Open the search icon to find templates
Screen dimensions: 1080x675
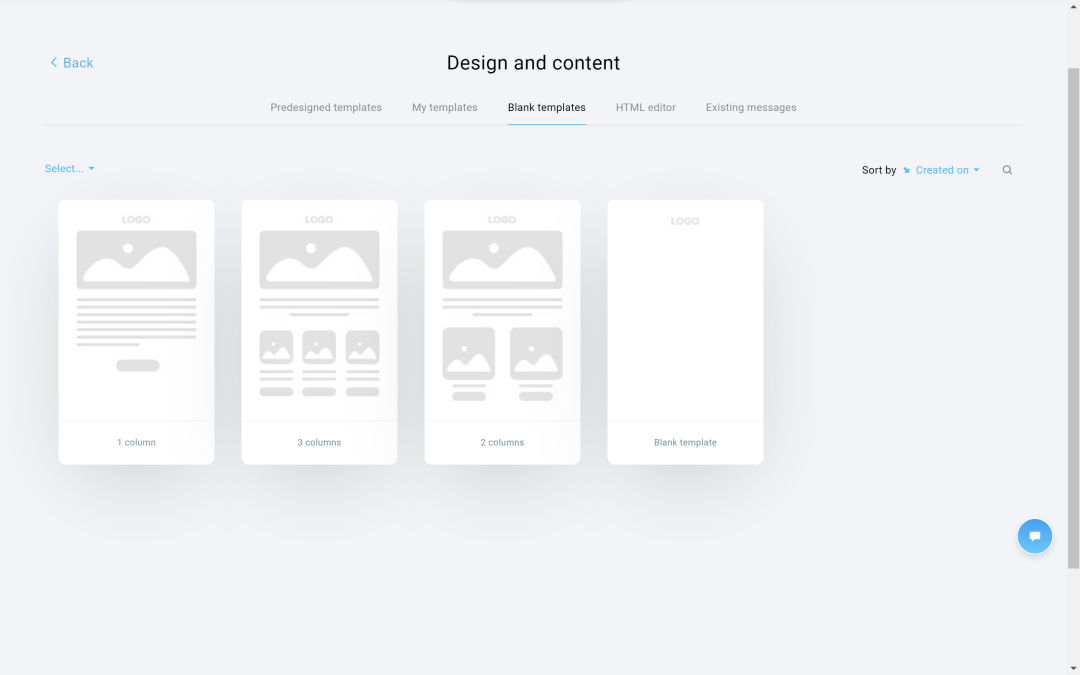1007,169
